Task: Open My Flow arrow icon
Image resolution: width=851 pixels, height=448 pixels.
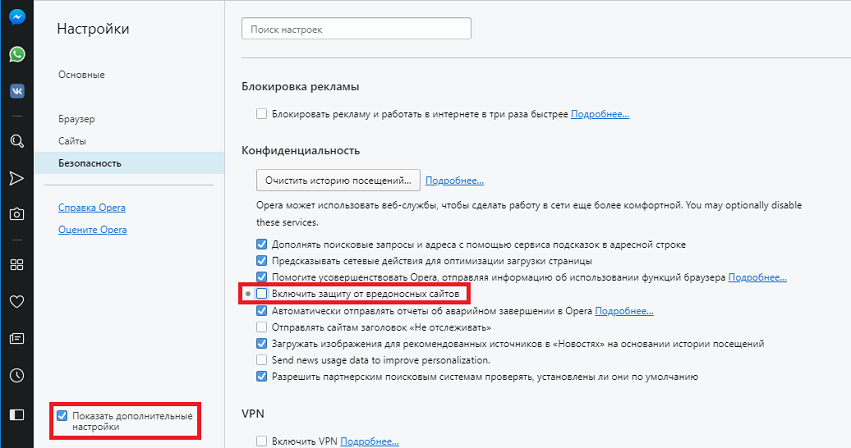Action: [17, 178]
